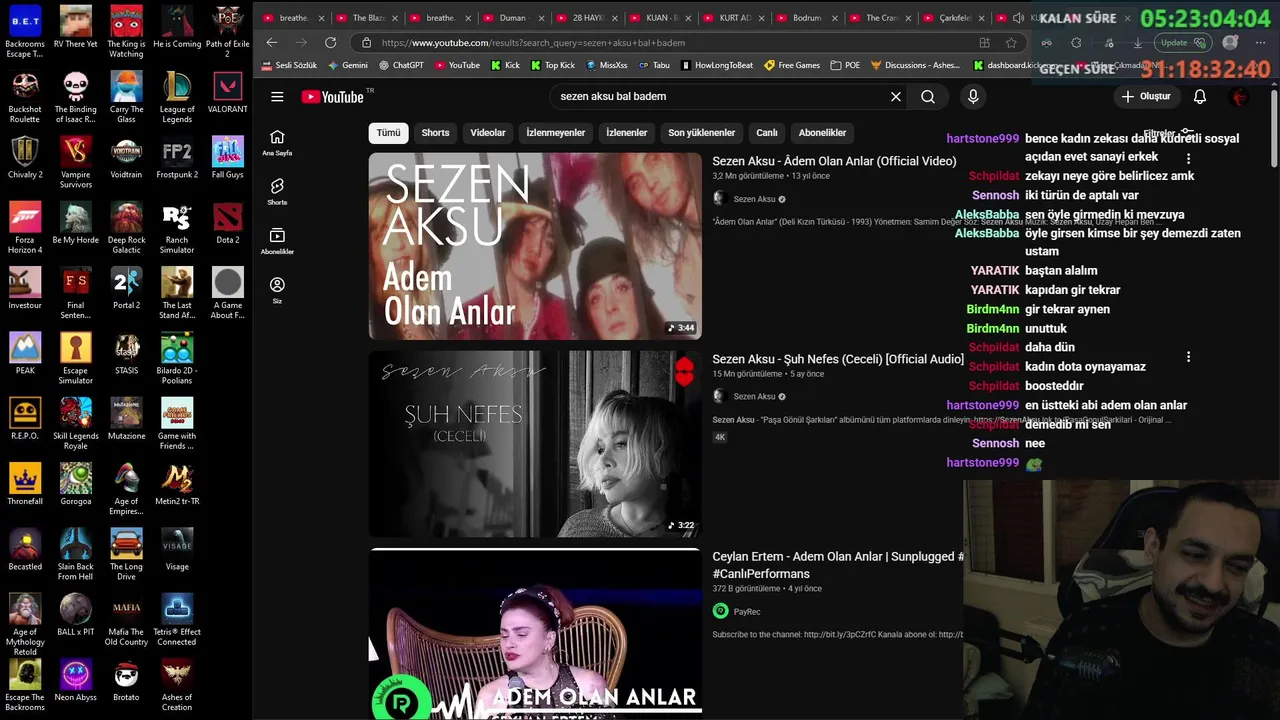
Task: Open Ana Sayfa in YouTube sidebar
Action: pyautogui.click(x=277, y=143)
